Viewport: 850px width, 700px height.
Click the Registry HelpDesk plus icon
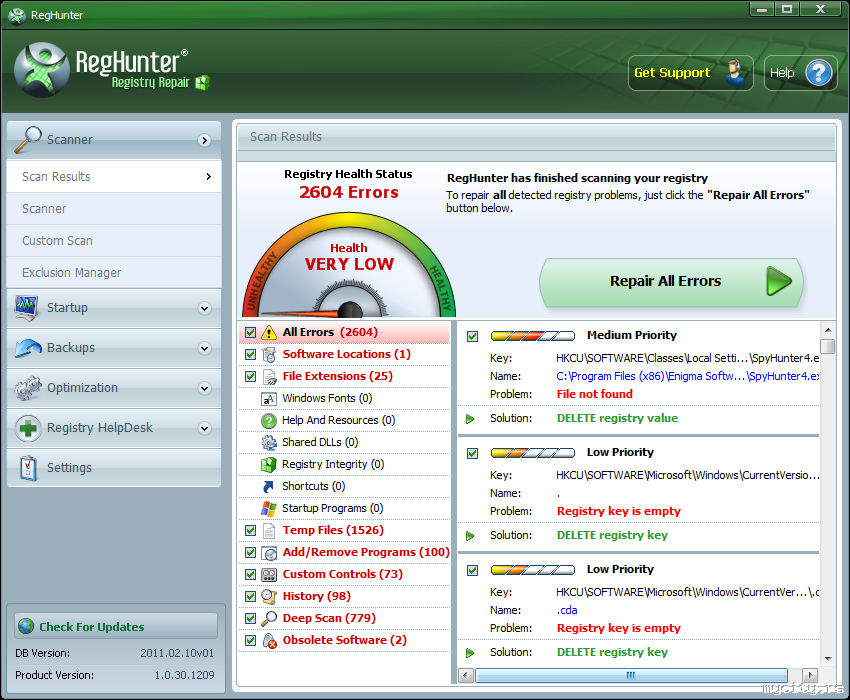[28, 428]
